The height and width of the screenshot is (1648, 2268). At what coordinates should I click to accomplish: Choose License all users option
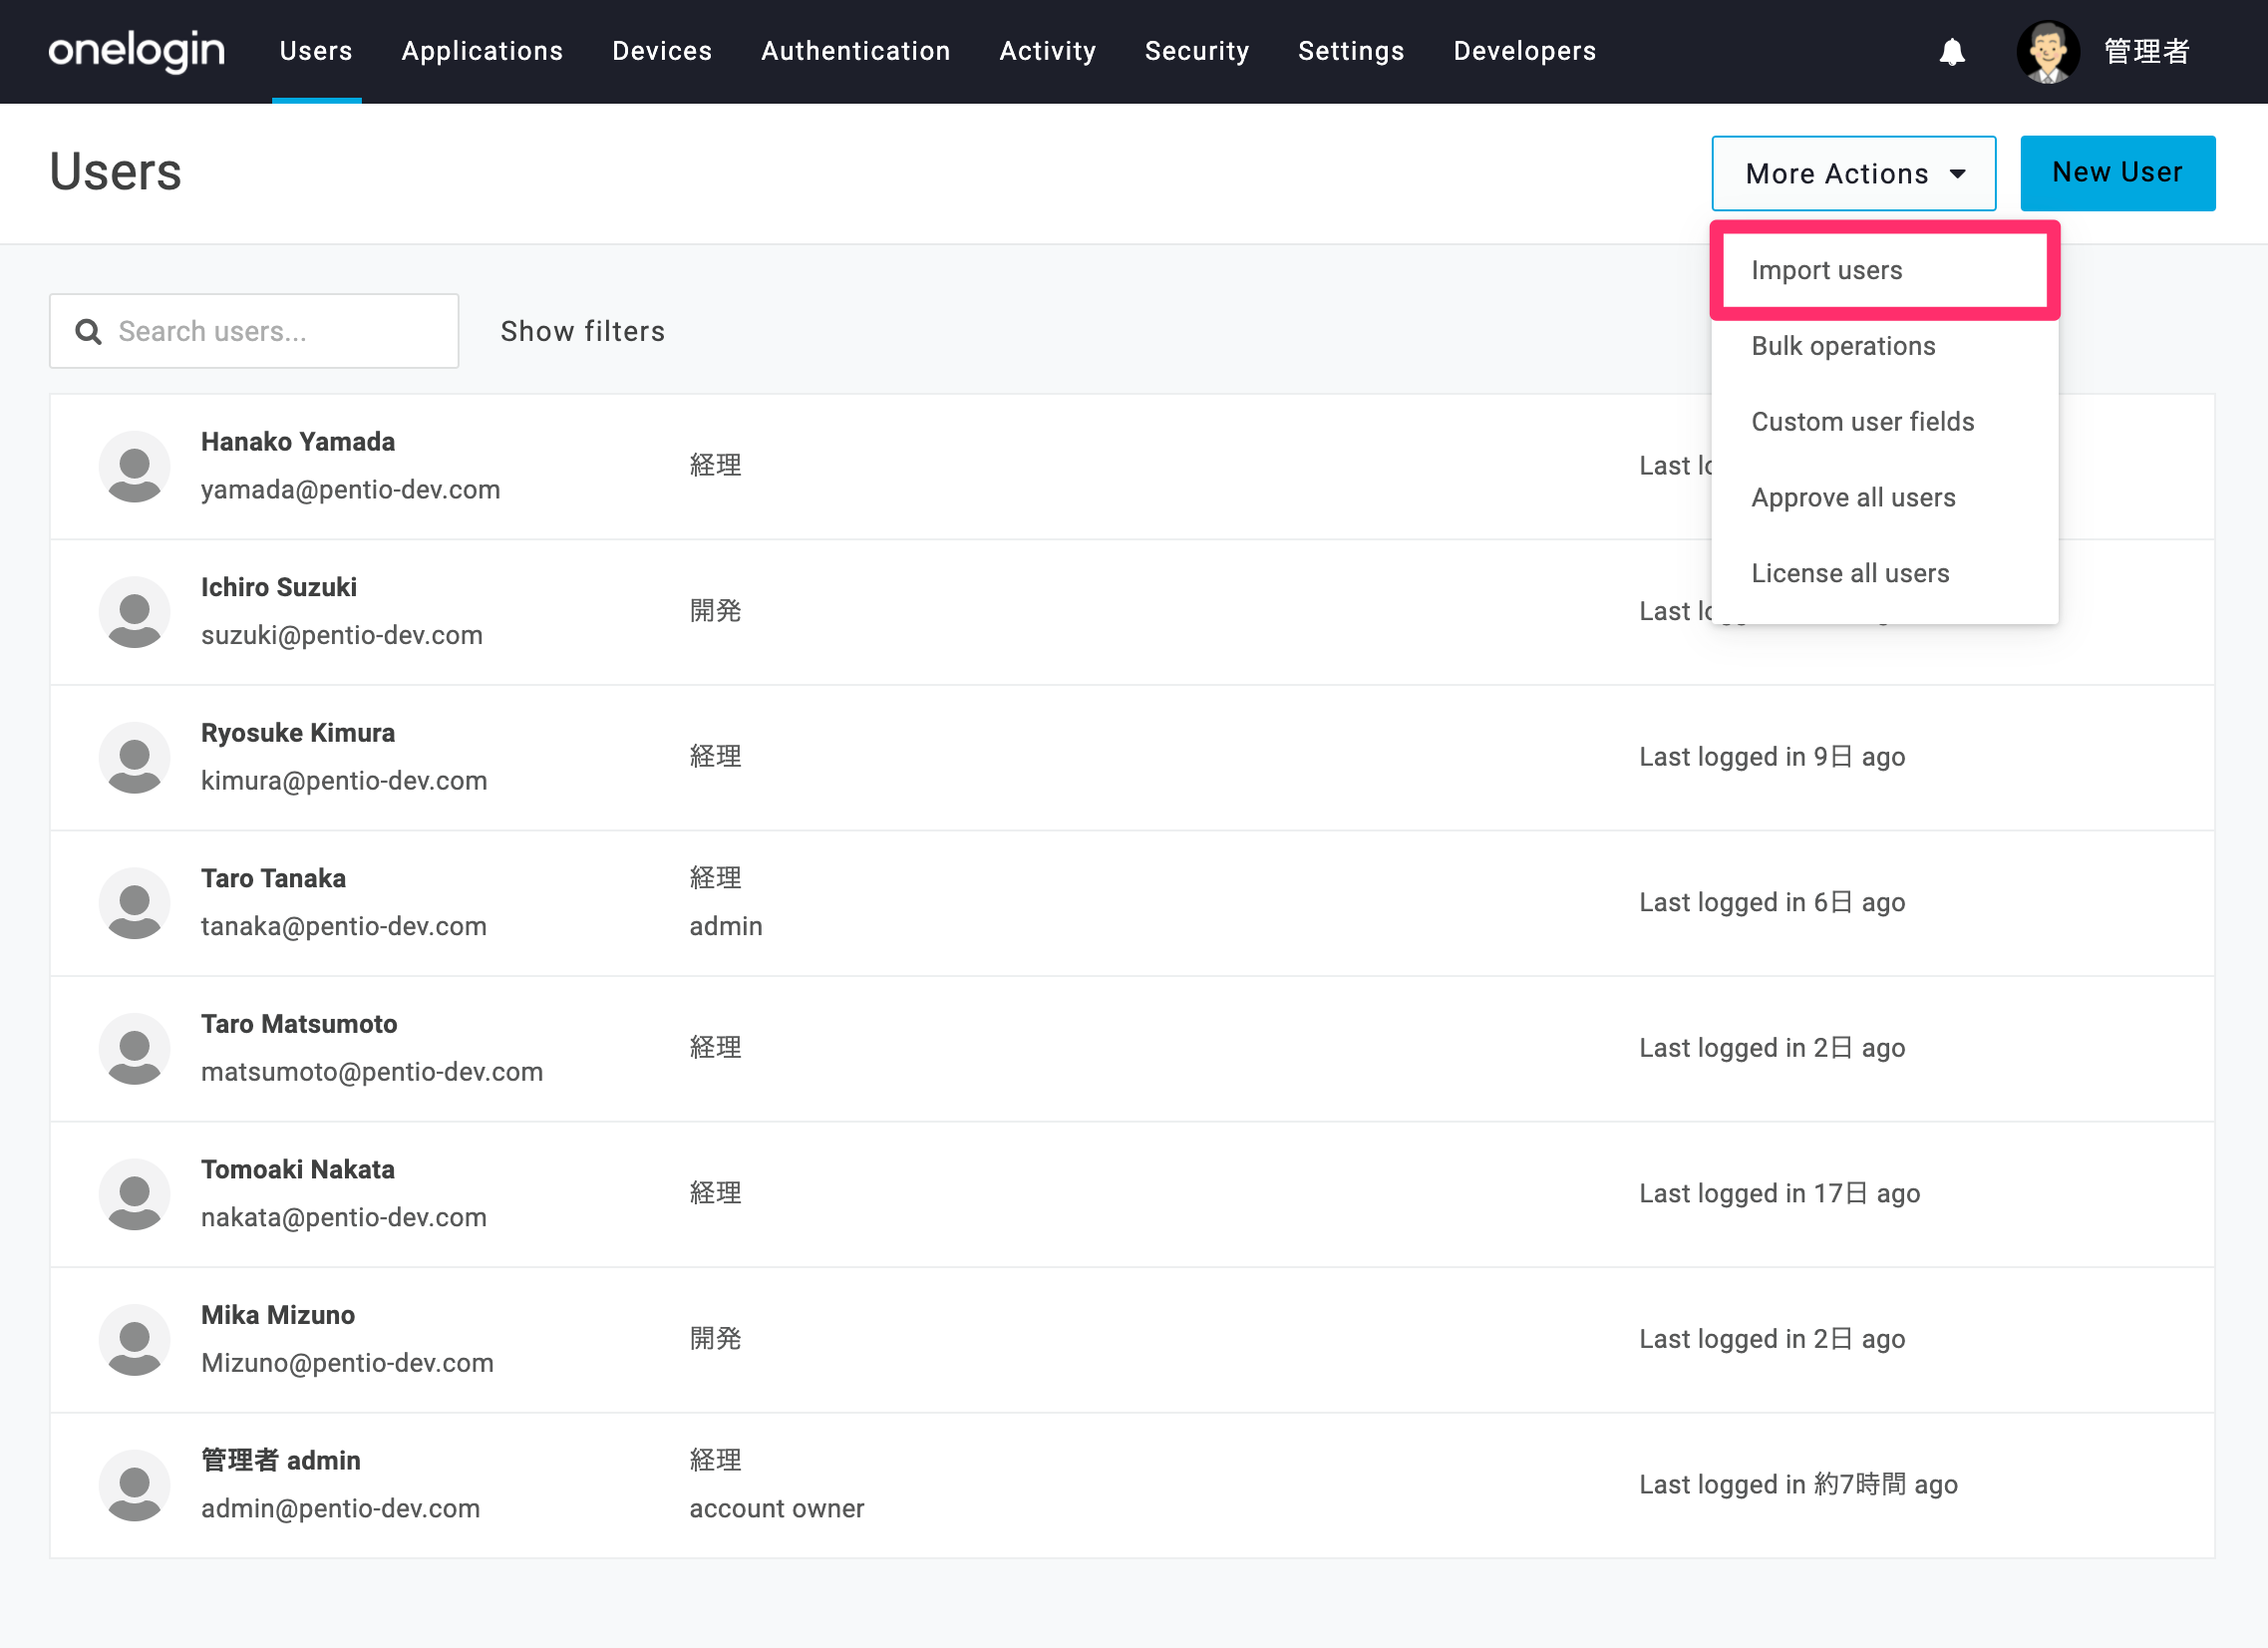1884,574
